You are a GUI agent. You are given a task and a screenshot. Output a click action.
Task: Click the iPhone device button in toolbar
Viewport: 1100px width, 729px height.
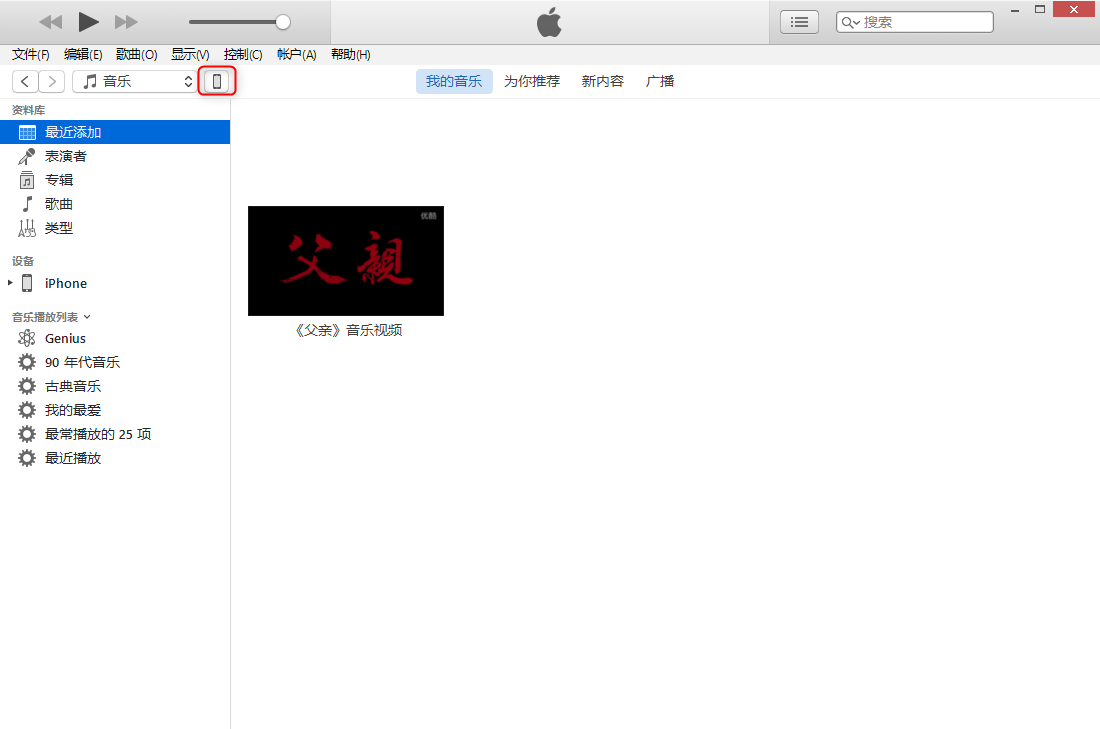pyautogui.click(x=217, y=81)
